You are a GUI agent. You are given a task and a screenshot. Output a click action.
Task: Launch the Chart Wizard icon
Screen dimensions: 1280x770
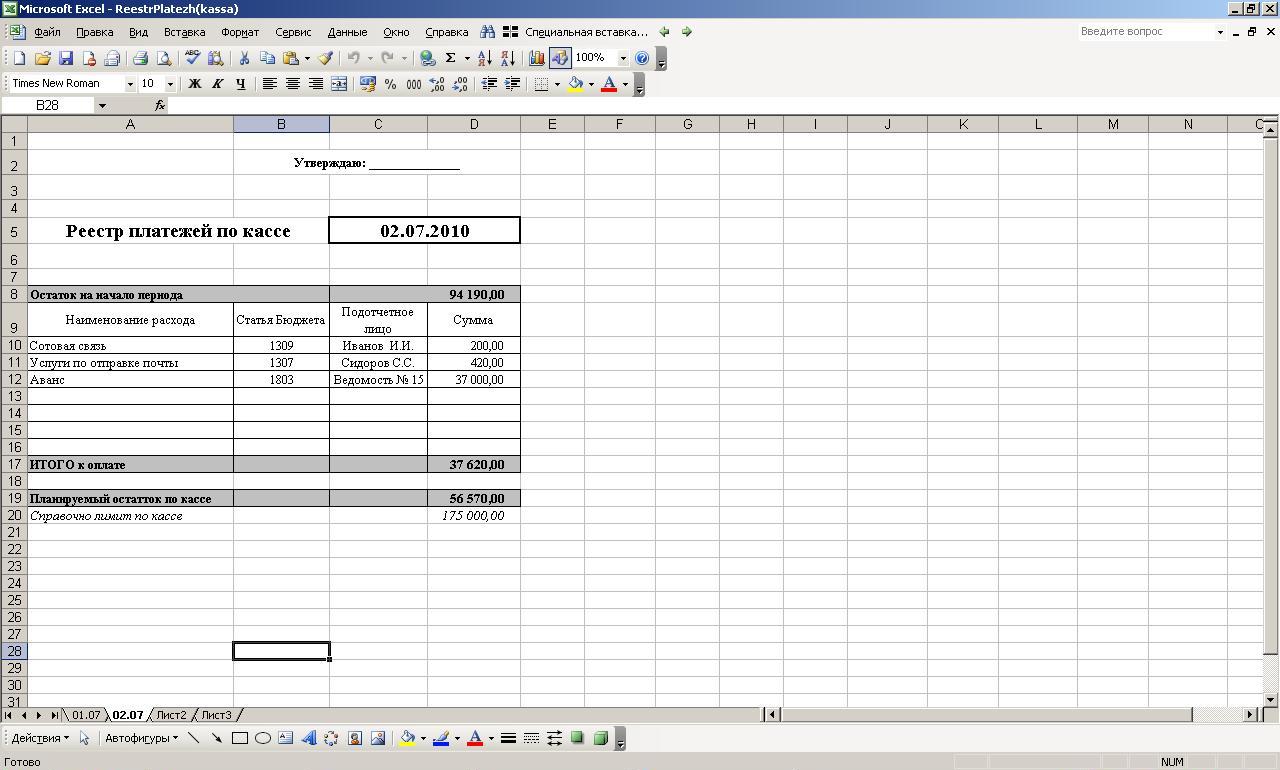[537, 58]
